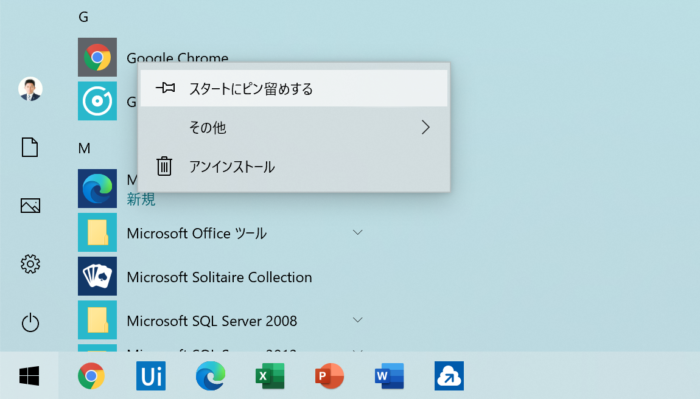700x399 pixels.
Task: Select スタートにピン留めする menu entry
Action: click(x=294, y=88)
